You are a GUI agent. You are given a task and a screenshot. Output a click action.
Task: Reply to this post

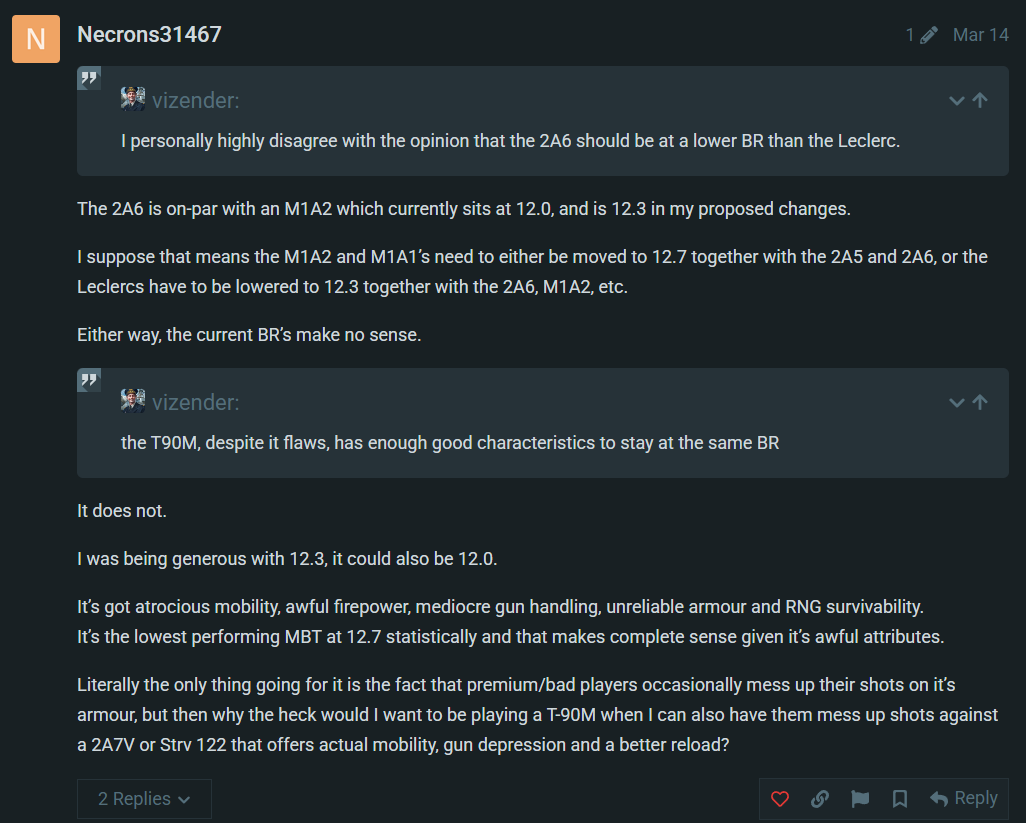(964, 798)
